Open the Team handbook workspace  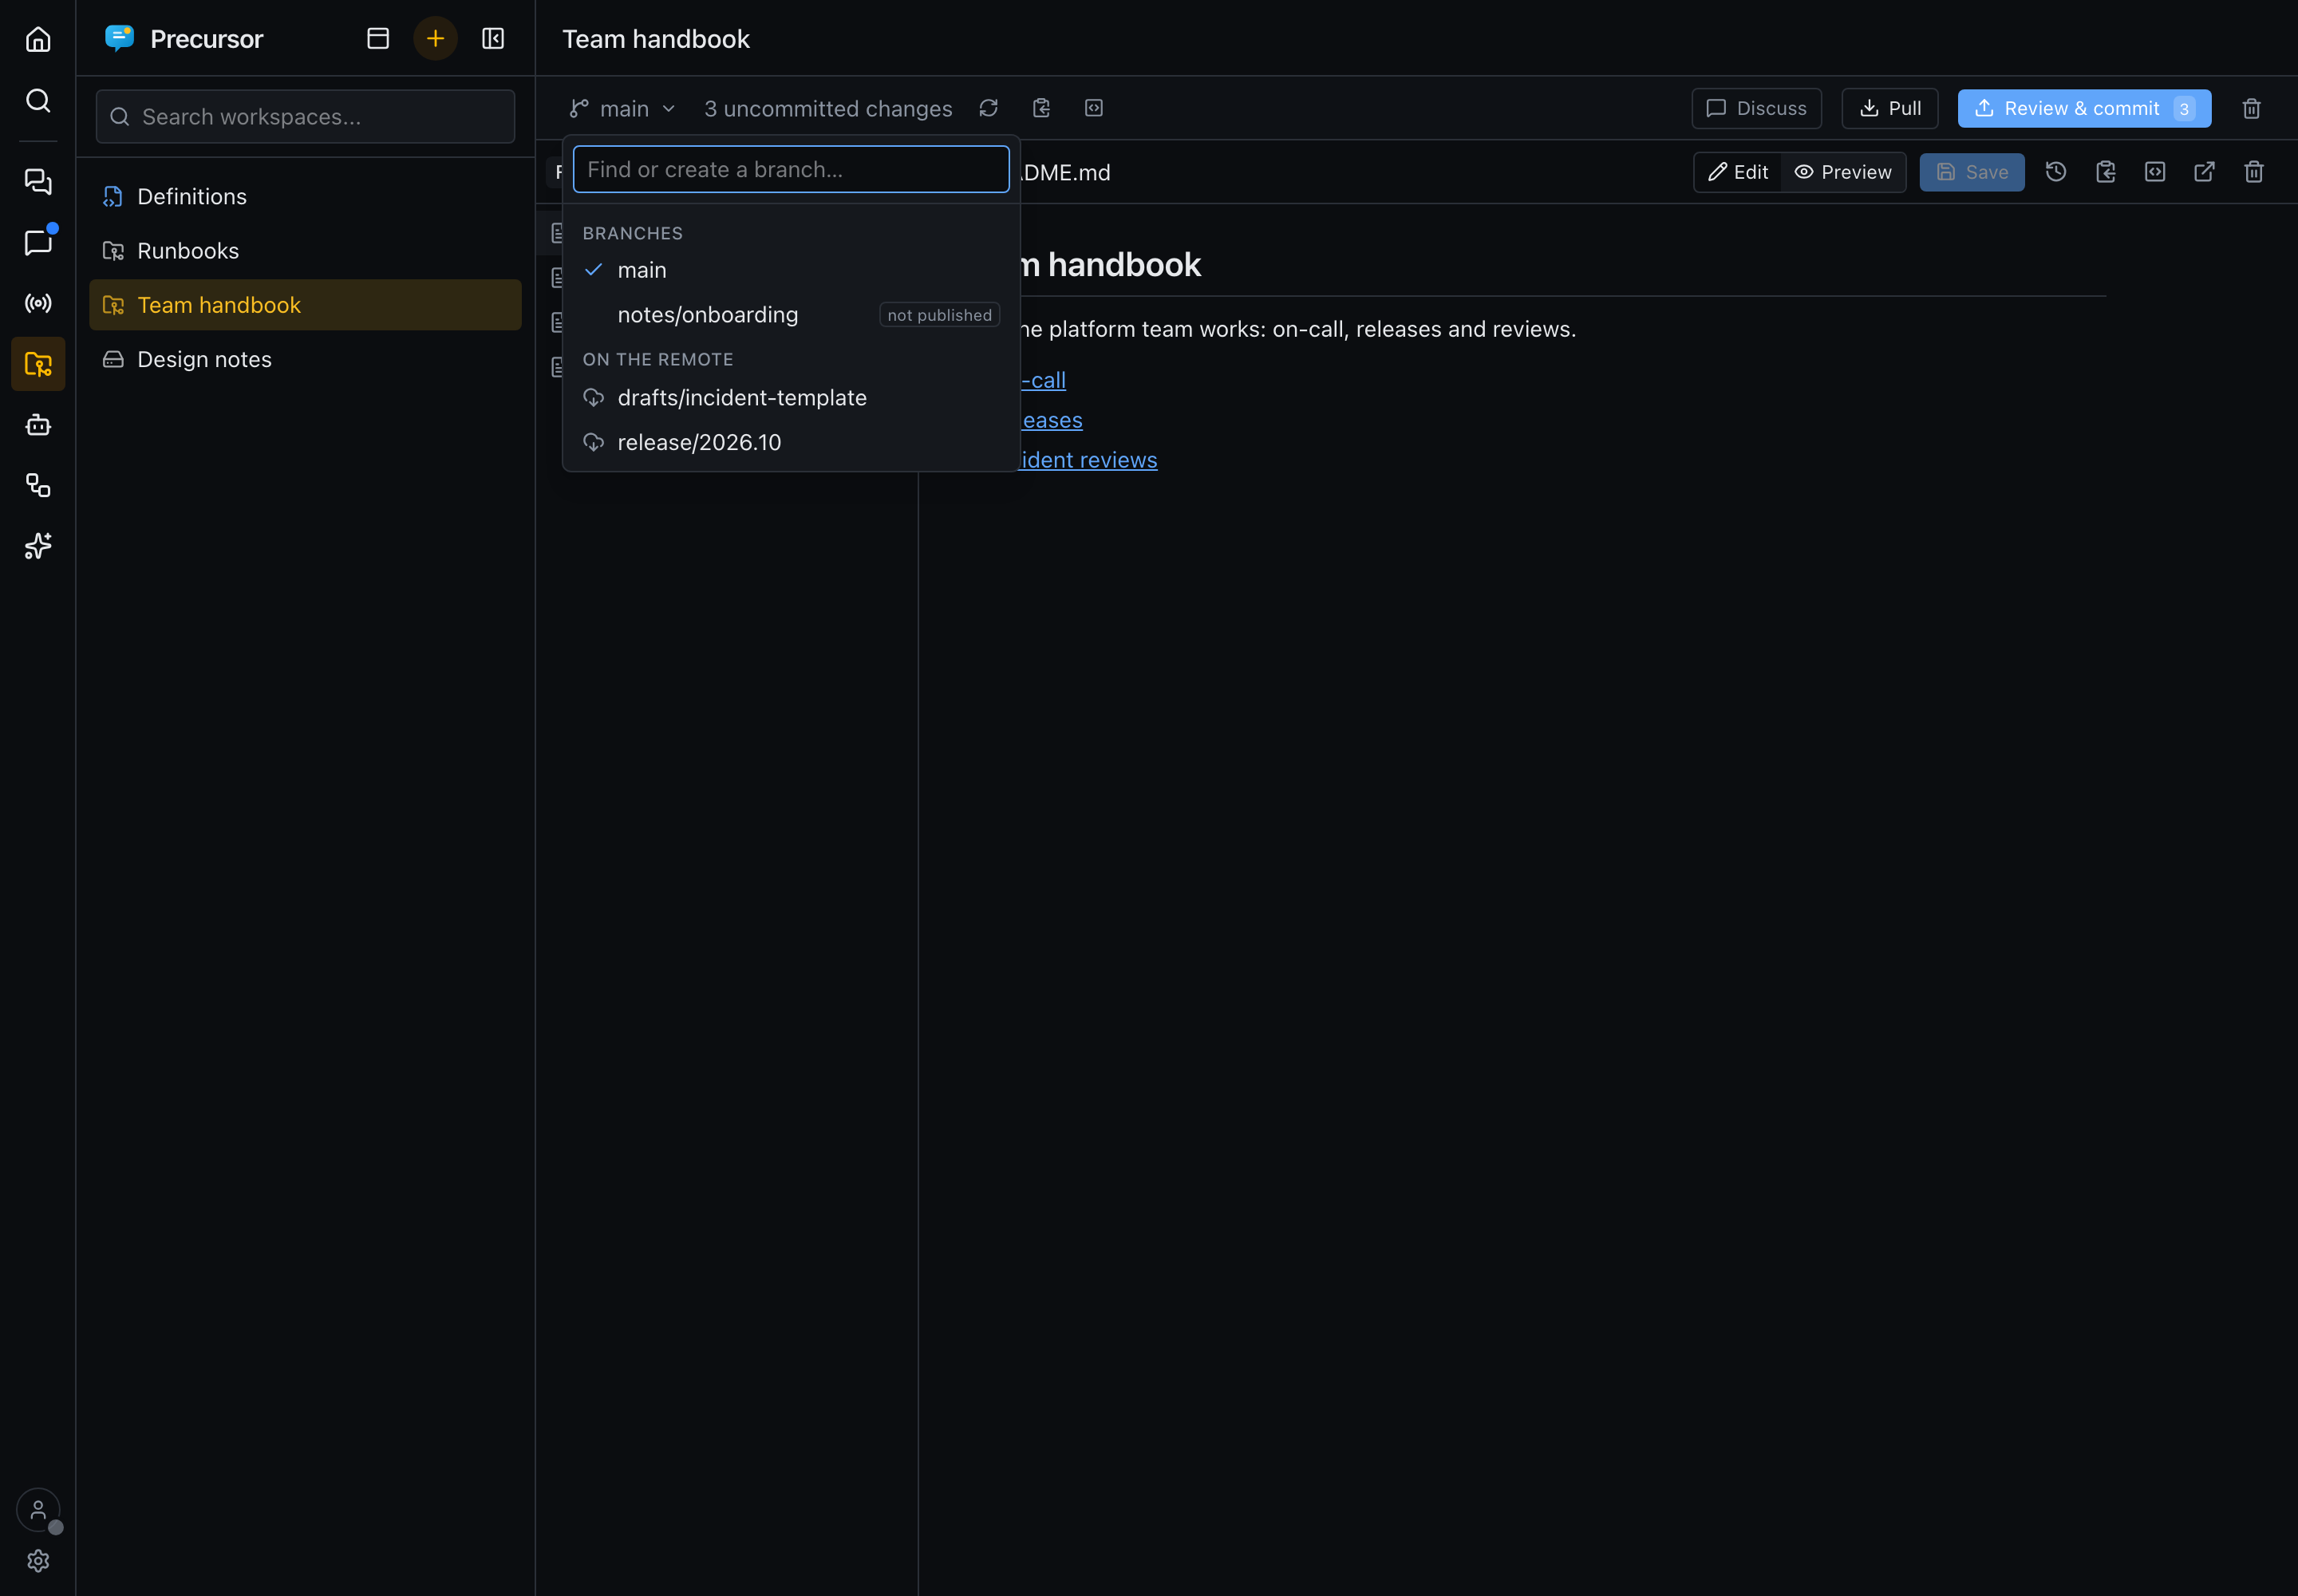click(305, 305)
